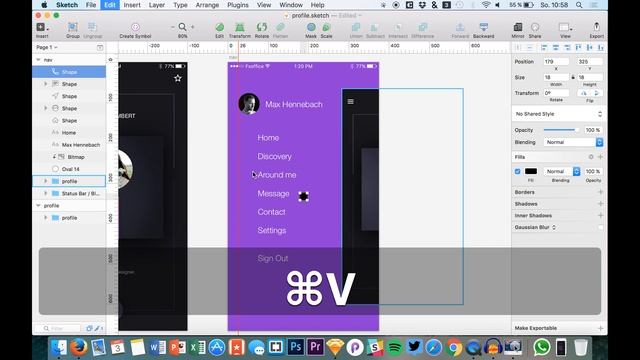
Task: Add an inner shadow with plus
Action: tap(600, 216)
